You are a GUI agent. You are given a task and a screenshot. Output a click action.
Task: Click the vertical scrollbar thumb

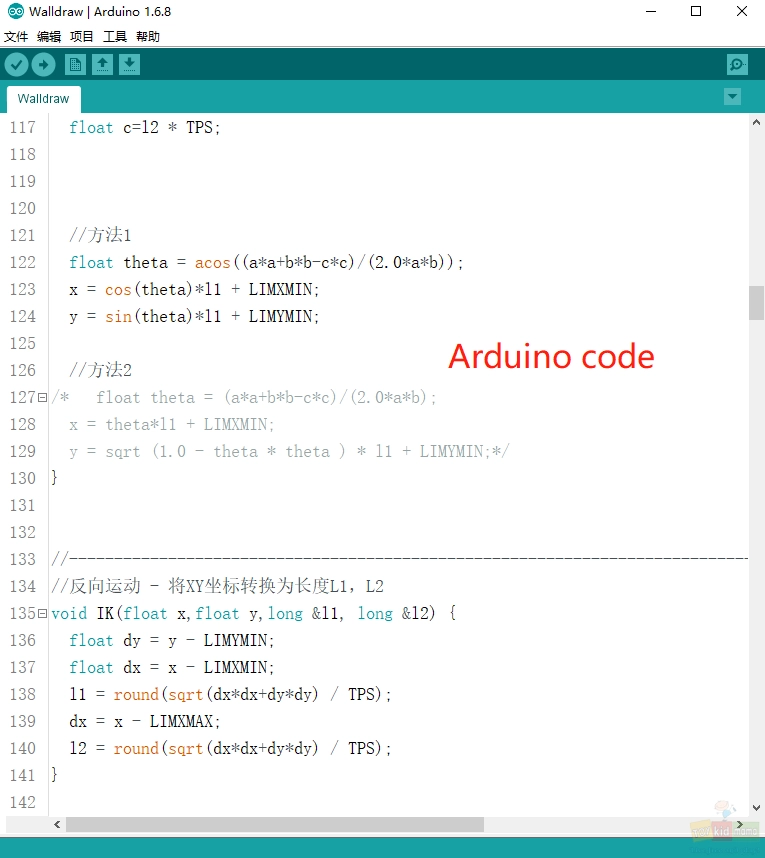pos(756,303)
